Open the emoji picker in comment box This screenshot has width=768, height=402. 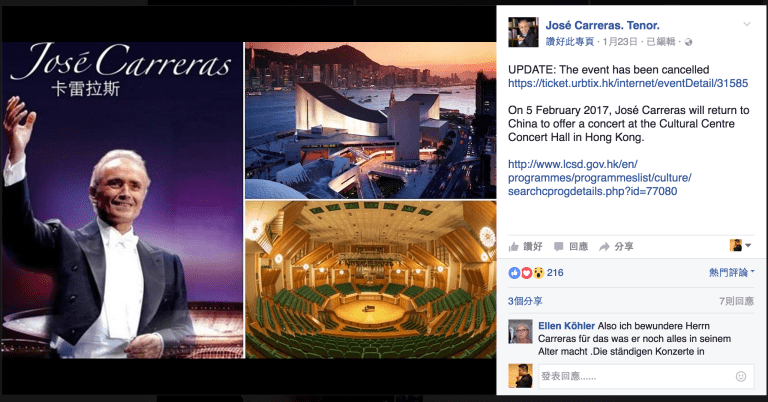coord(741,376)
